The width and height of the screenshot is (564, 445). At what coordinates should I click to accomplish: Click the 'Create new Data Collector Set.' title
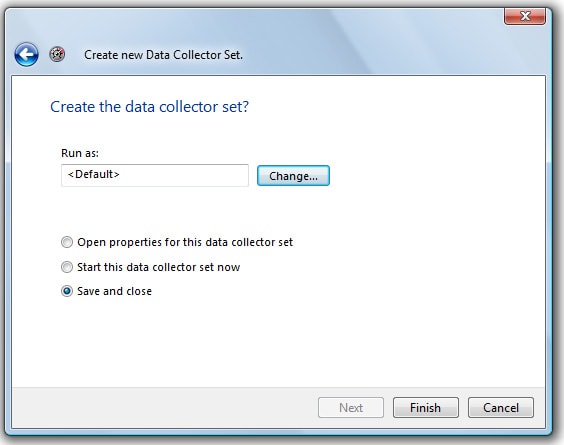pos(163,55)
